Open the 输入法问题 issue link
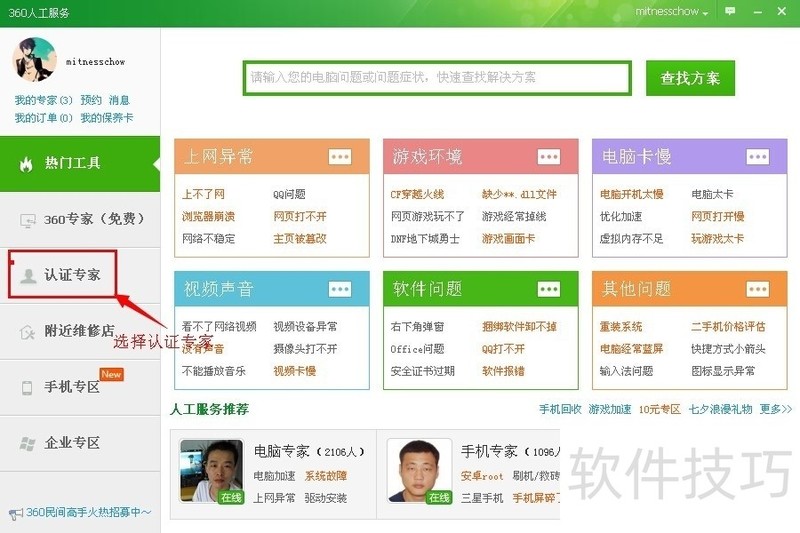The image size is (800, 533). point(627,371)
